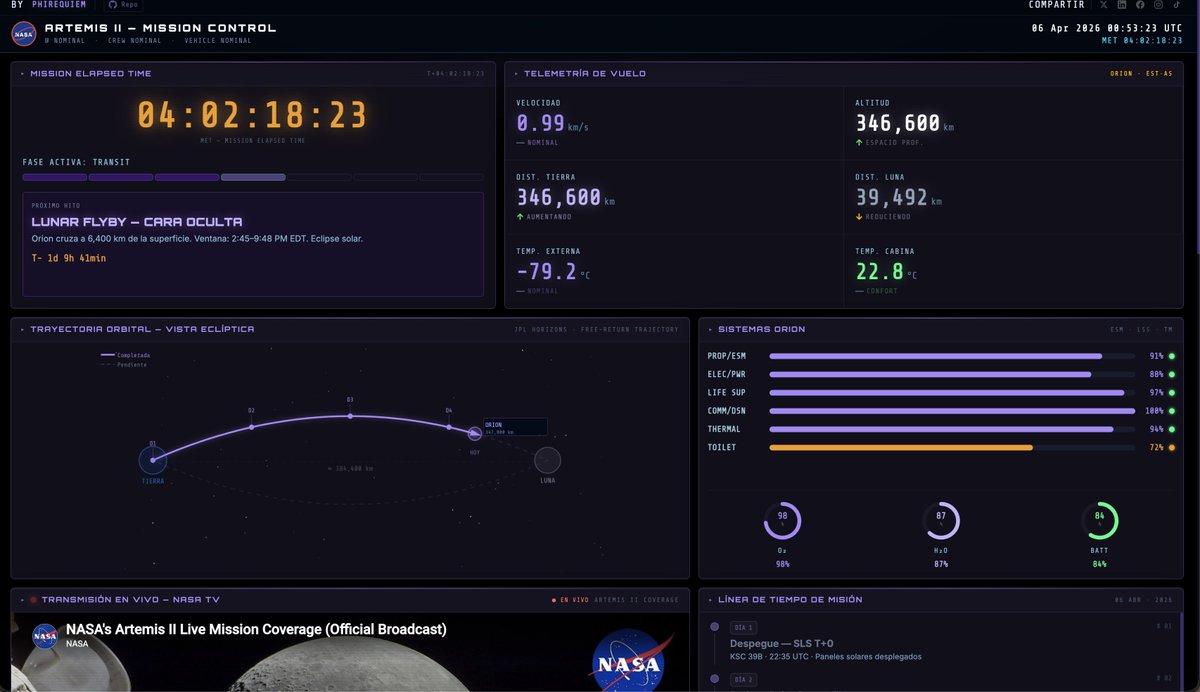Share via the TikTok icon

click(1177, 5)
